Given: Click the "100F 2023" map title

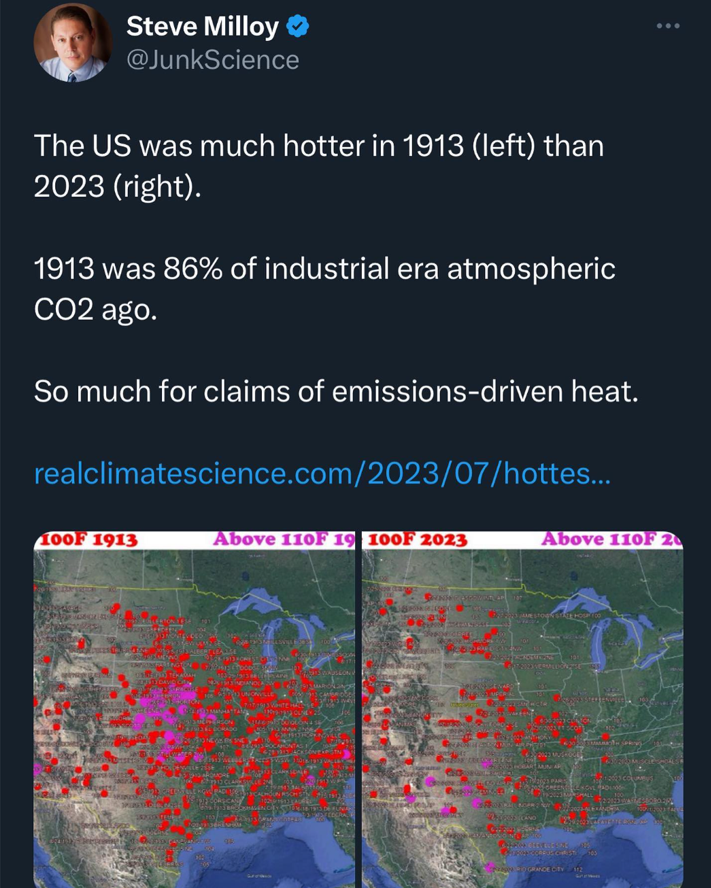Looking at the screenshot, I should coord(418,540).
